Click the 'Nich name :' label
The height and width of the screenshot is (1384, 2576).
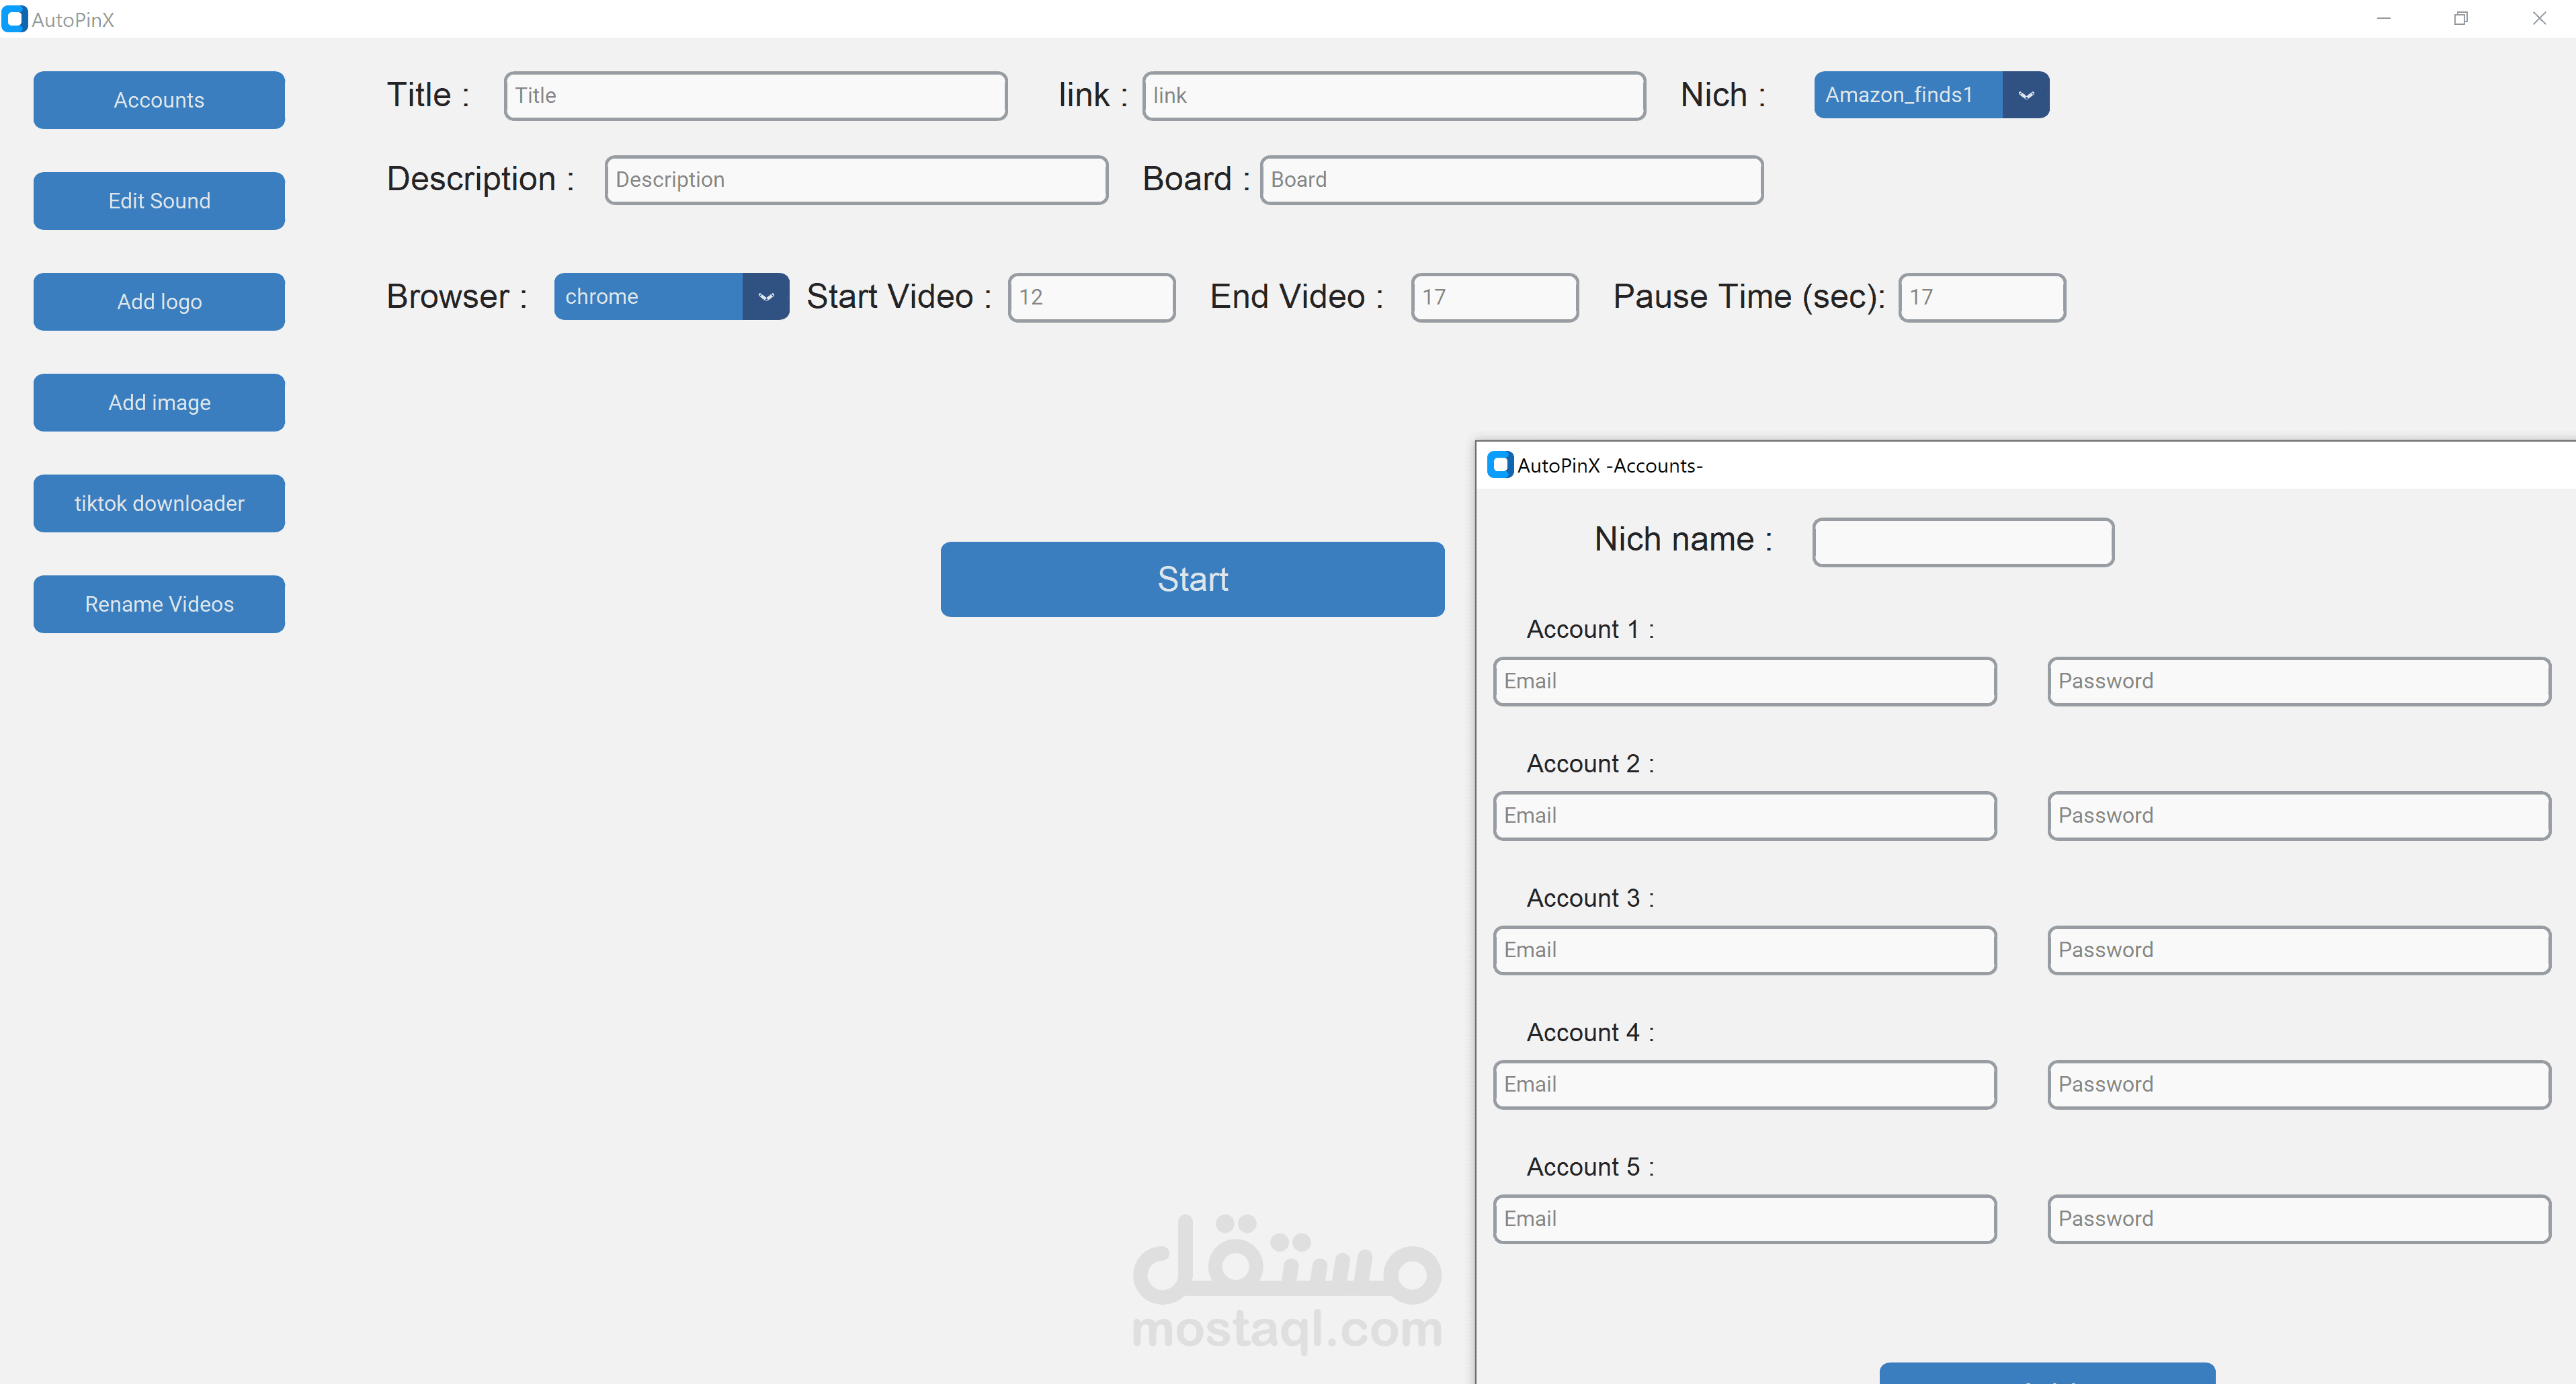click(x=1683, y=540)
